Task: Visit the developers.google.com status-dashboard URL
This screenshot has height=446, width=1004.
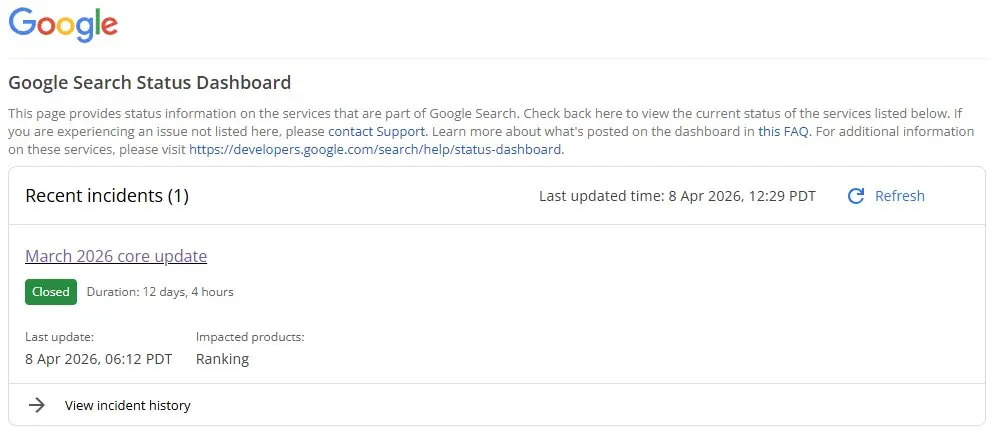Action: point(376,150)
